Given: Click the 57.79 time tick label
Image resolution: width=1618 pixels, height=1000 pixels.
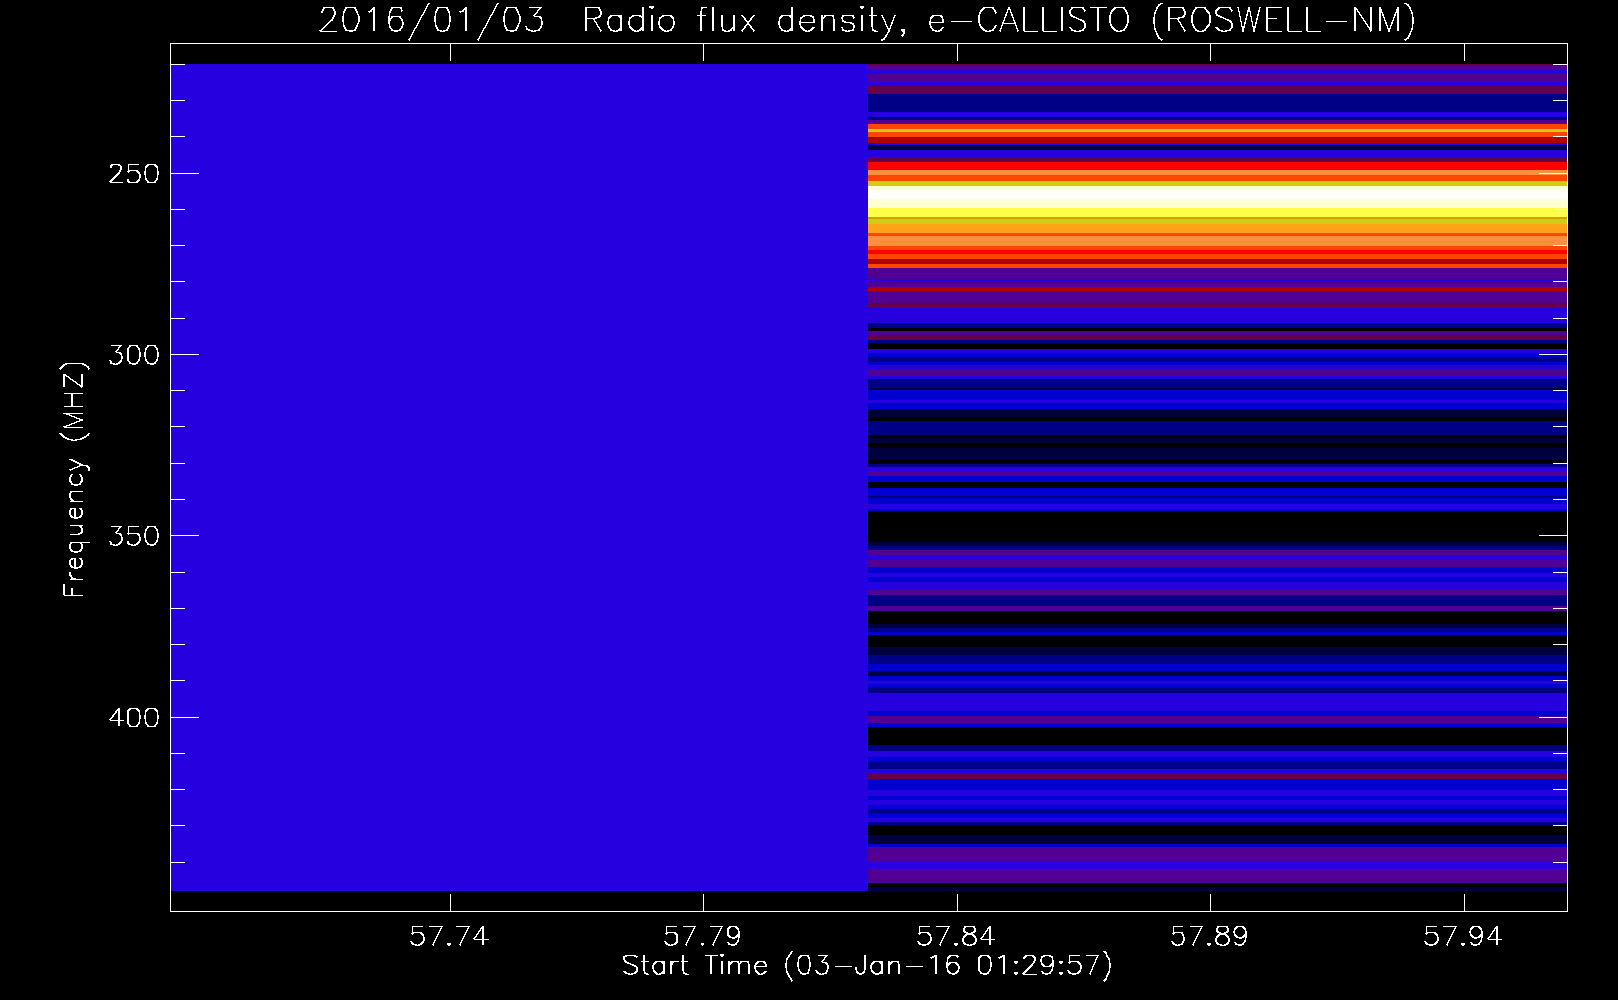Looking at the screenshot, I should [x=703, y=936].
